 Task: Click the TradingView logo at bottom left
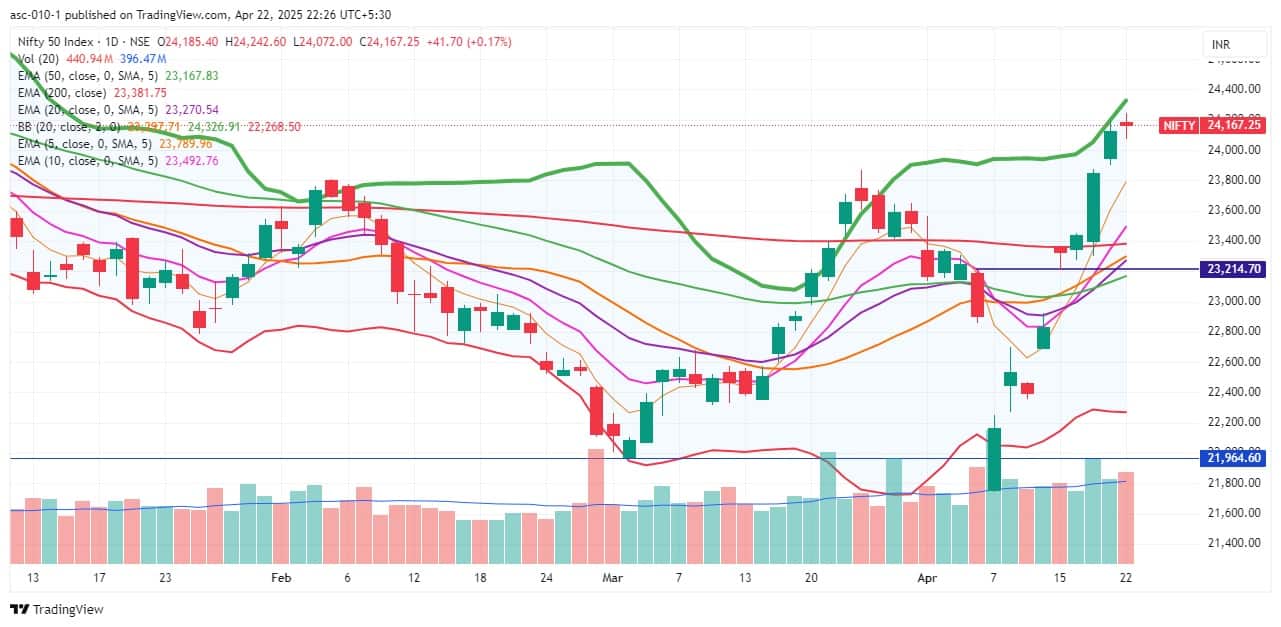(x=57, y=609)
